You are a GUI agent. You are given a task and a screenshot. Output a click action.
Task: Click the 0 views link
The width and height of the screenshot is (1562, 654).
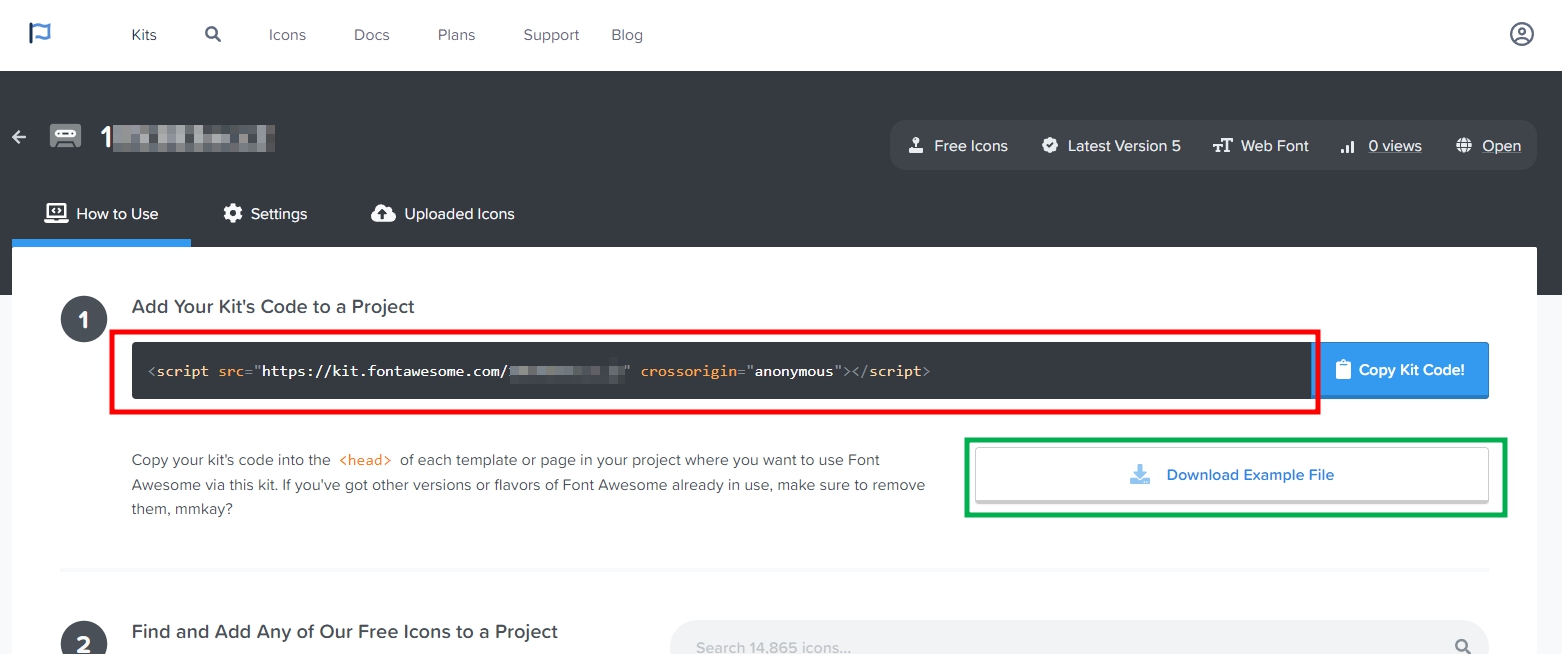point(1395,146)
